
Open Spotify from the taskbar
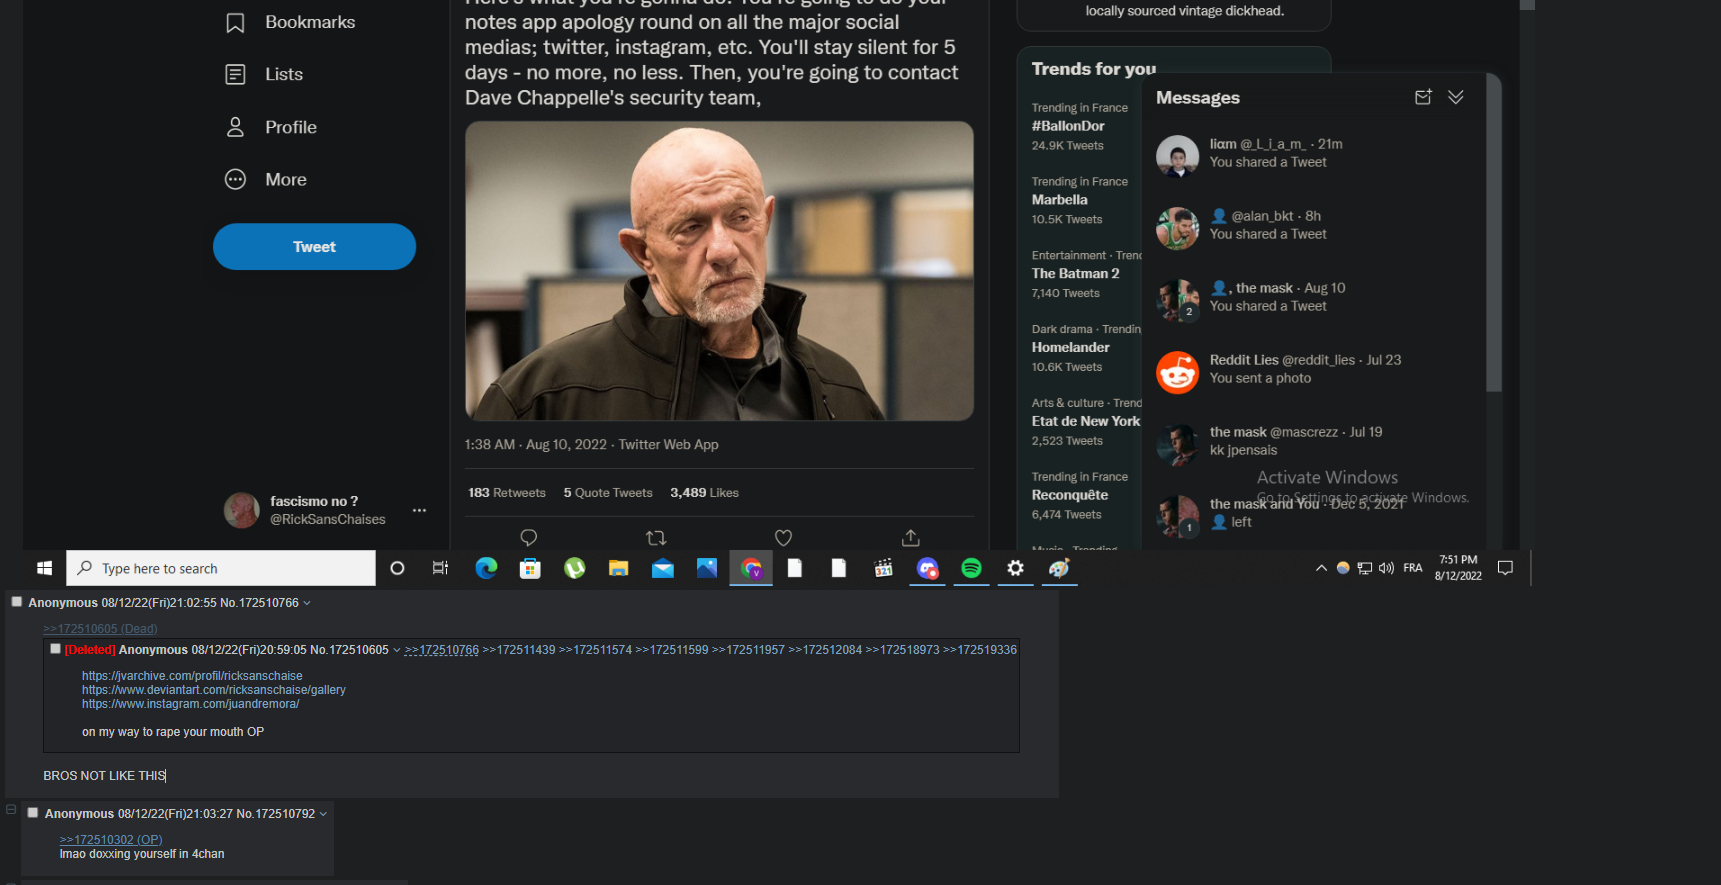(x=971, y=568)
